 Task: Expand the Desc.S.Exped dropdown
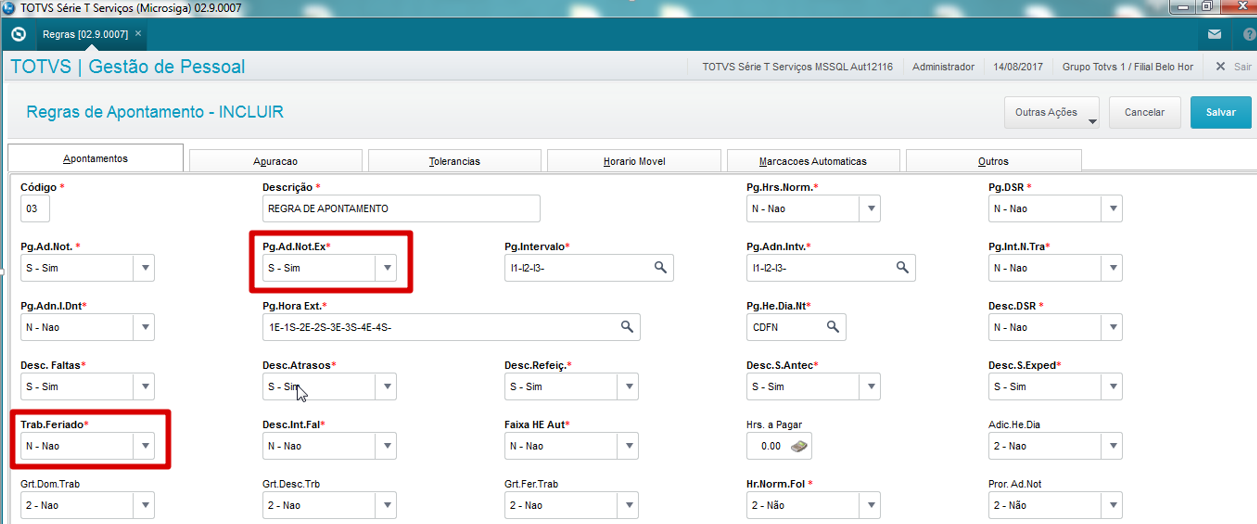(1113, 386)
